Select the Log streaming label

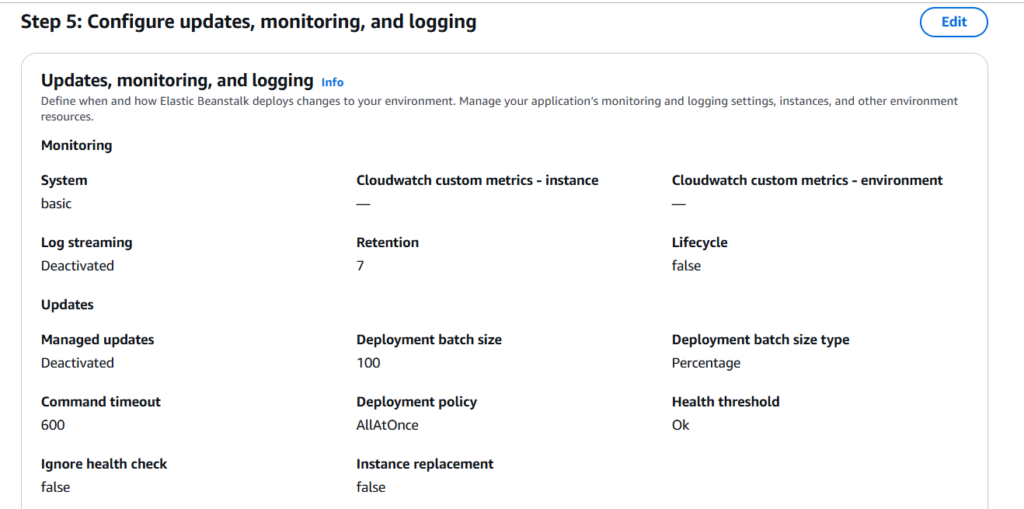click(86, 243)
